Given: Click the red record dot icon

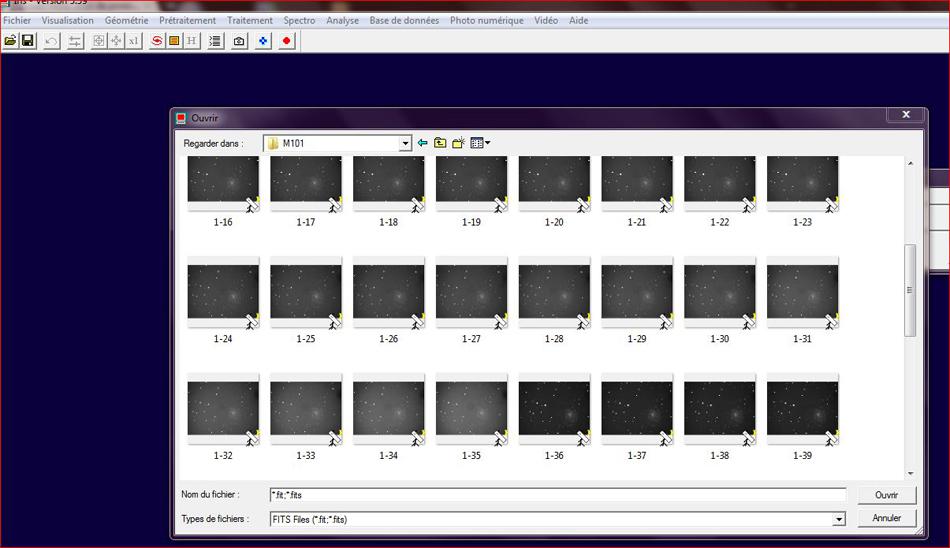Looking at the screenshot, I should coord(287,41).
